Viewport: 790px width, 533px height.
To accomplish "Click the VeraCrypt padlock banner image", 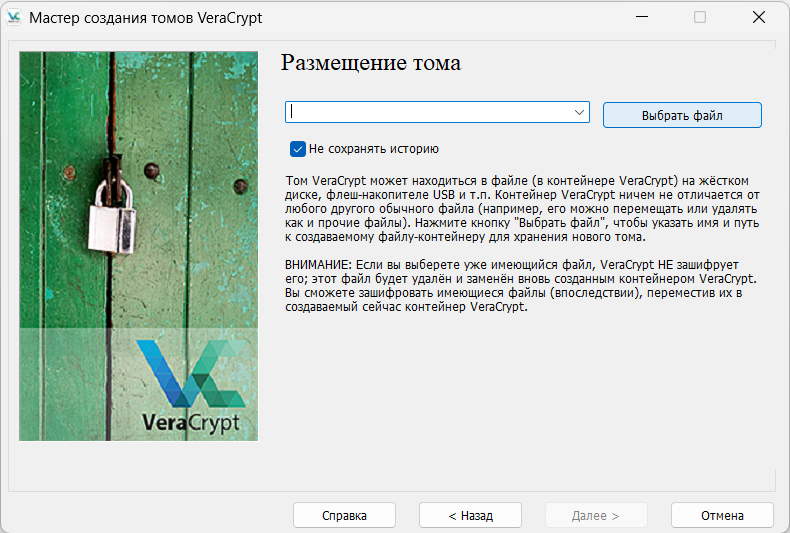I will (139, 246).
